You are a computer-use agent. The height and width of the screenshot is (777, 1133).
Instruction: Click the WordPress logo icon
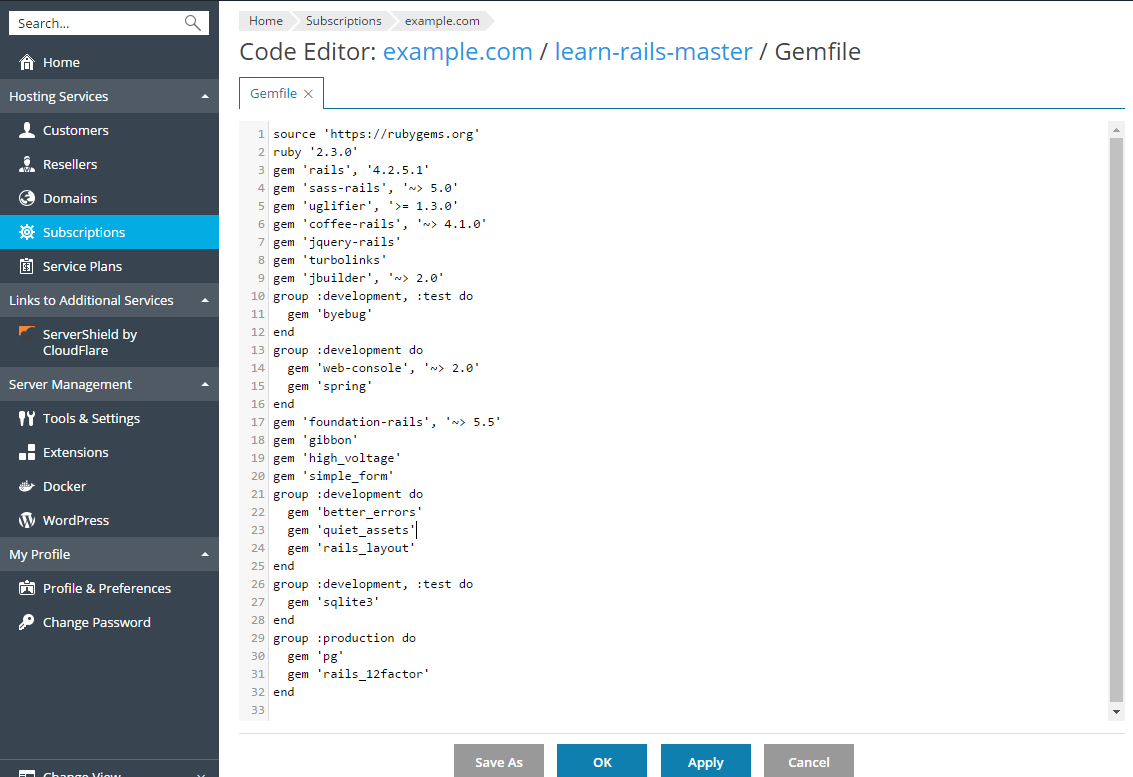(27, 520)
